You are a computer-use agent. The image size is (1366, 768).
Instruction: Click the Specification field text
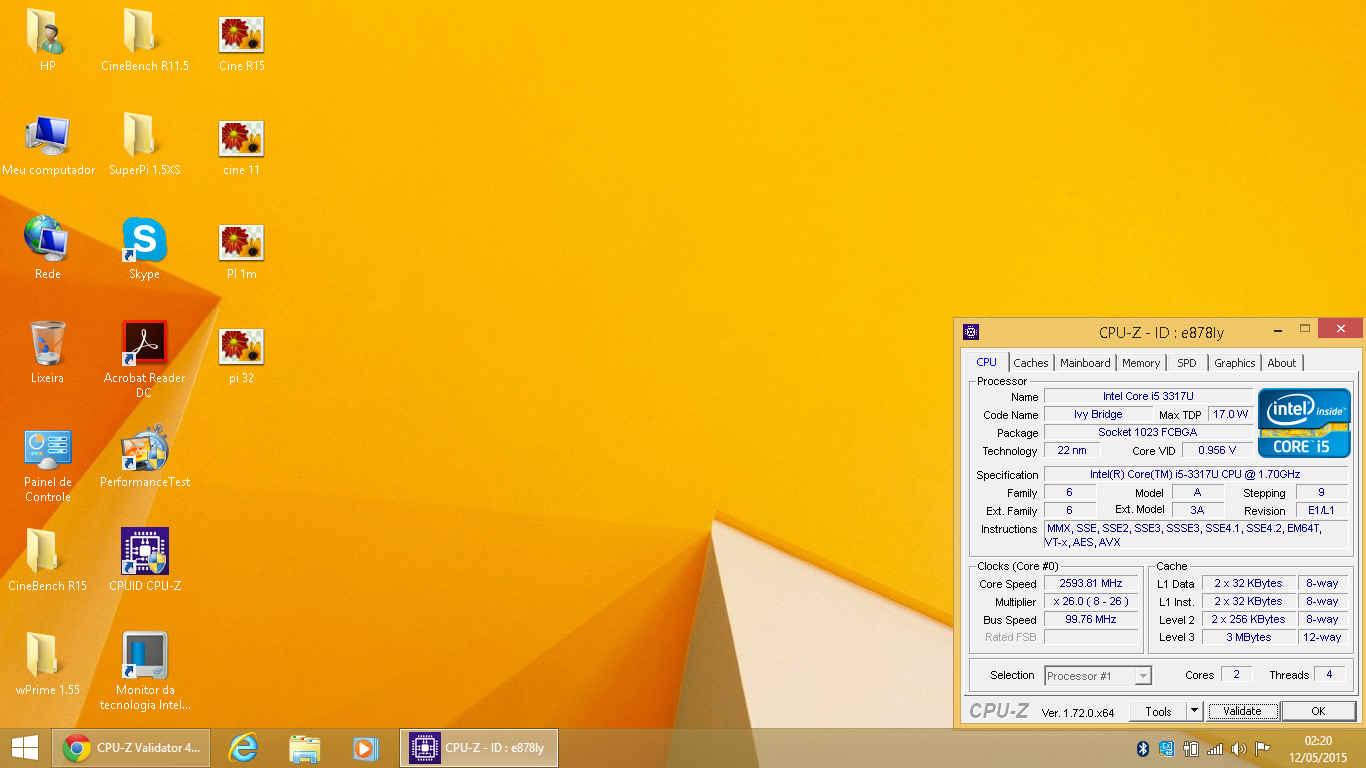[x=1195, y=474]
